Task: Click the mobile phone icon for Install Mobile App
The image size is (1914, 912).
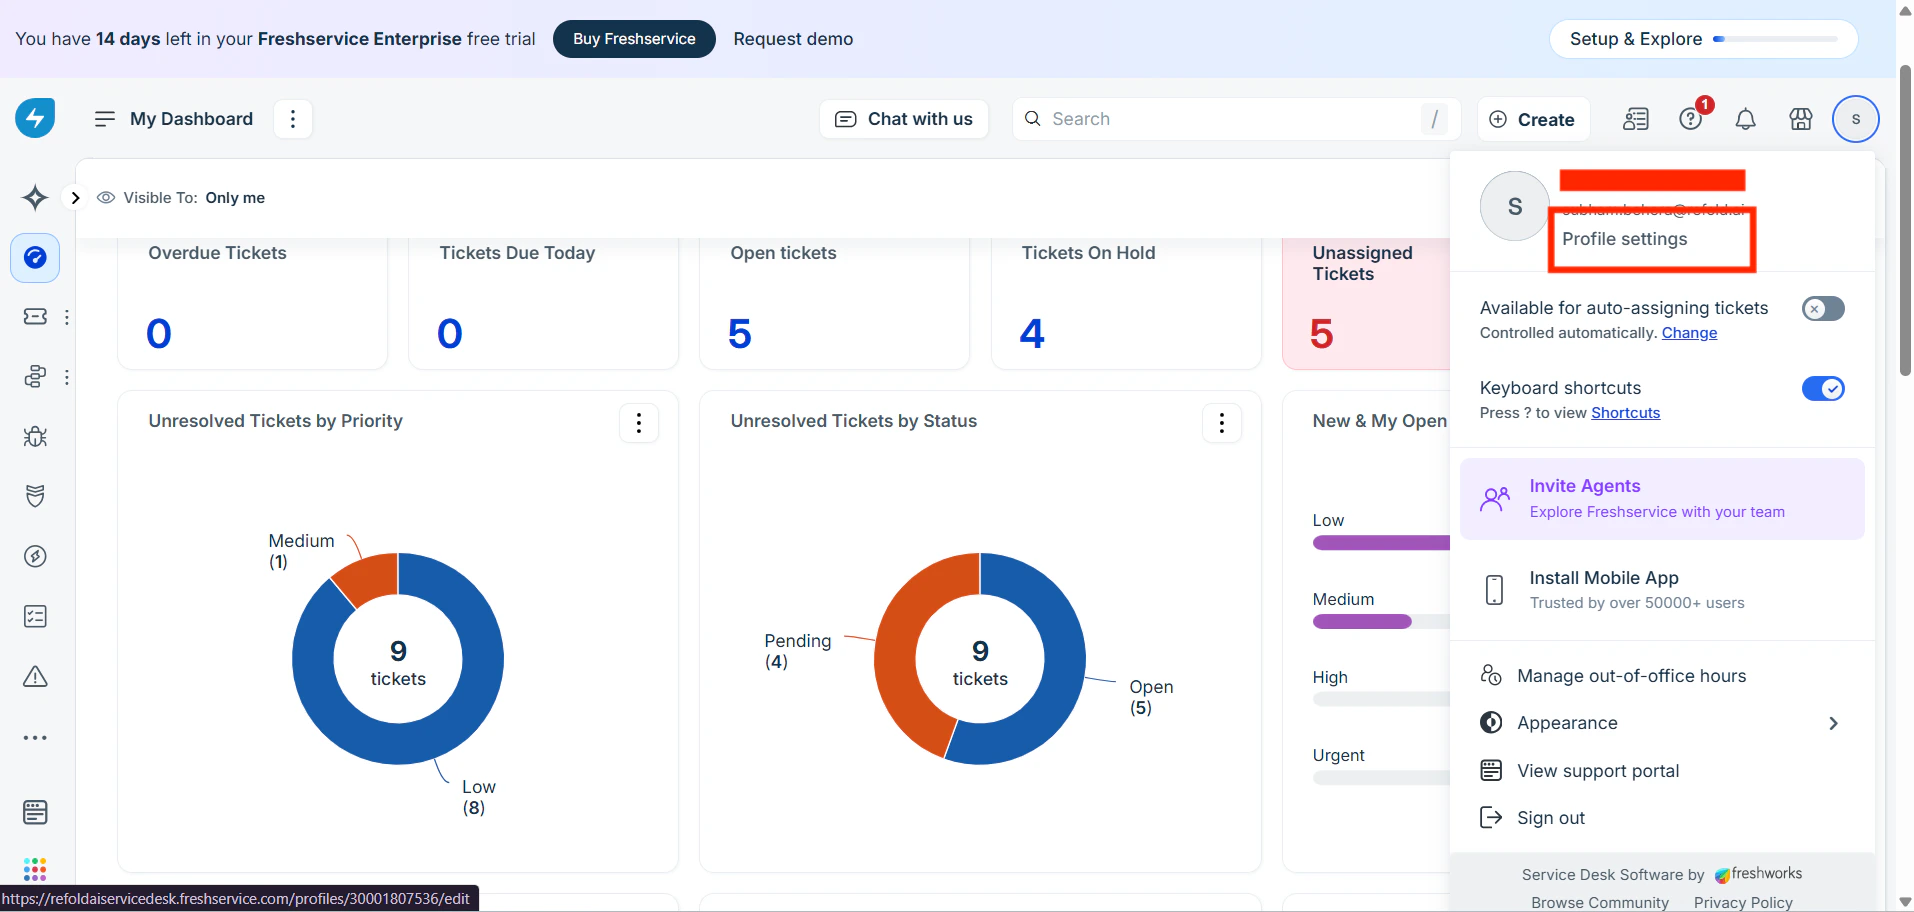Action: pyautogui.click(x=1494, y=590)
